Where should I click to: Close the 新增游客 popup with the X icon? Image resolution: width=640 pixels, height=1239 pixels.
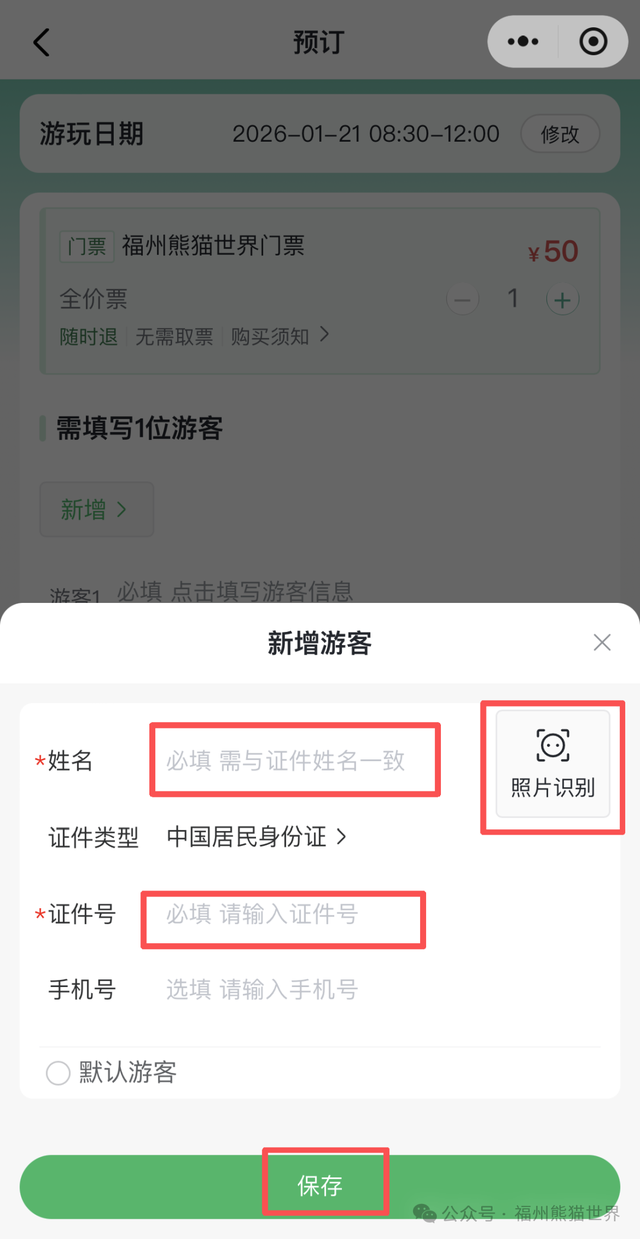coord(602,642)
